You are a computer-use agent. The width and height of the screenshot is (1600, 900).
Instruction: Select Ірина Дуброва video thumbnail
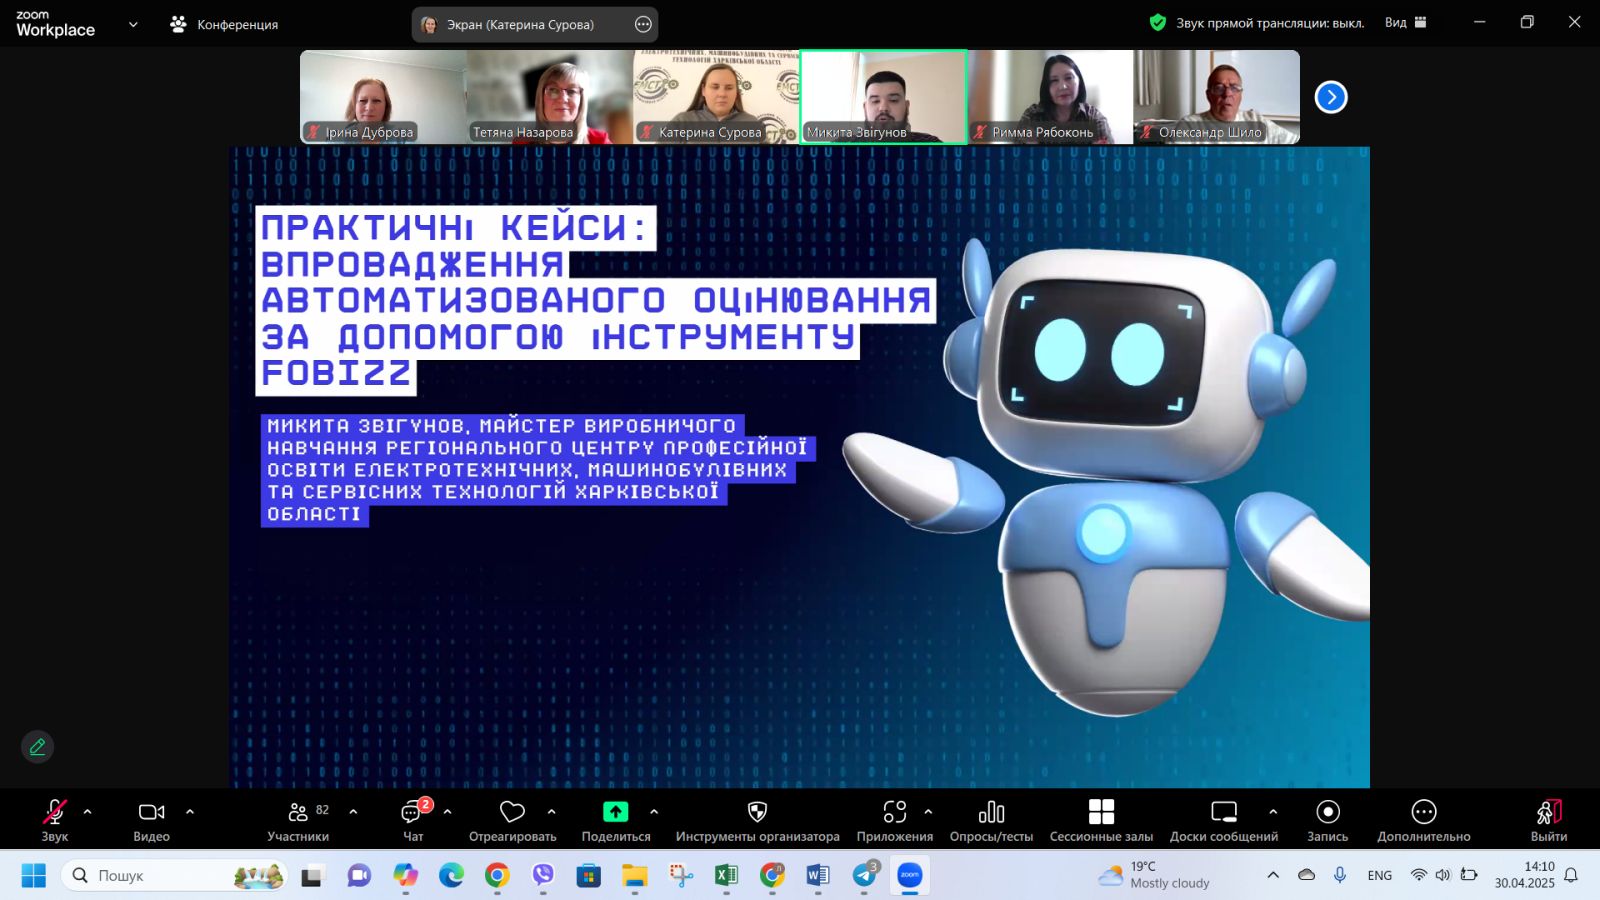383,97
